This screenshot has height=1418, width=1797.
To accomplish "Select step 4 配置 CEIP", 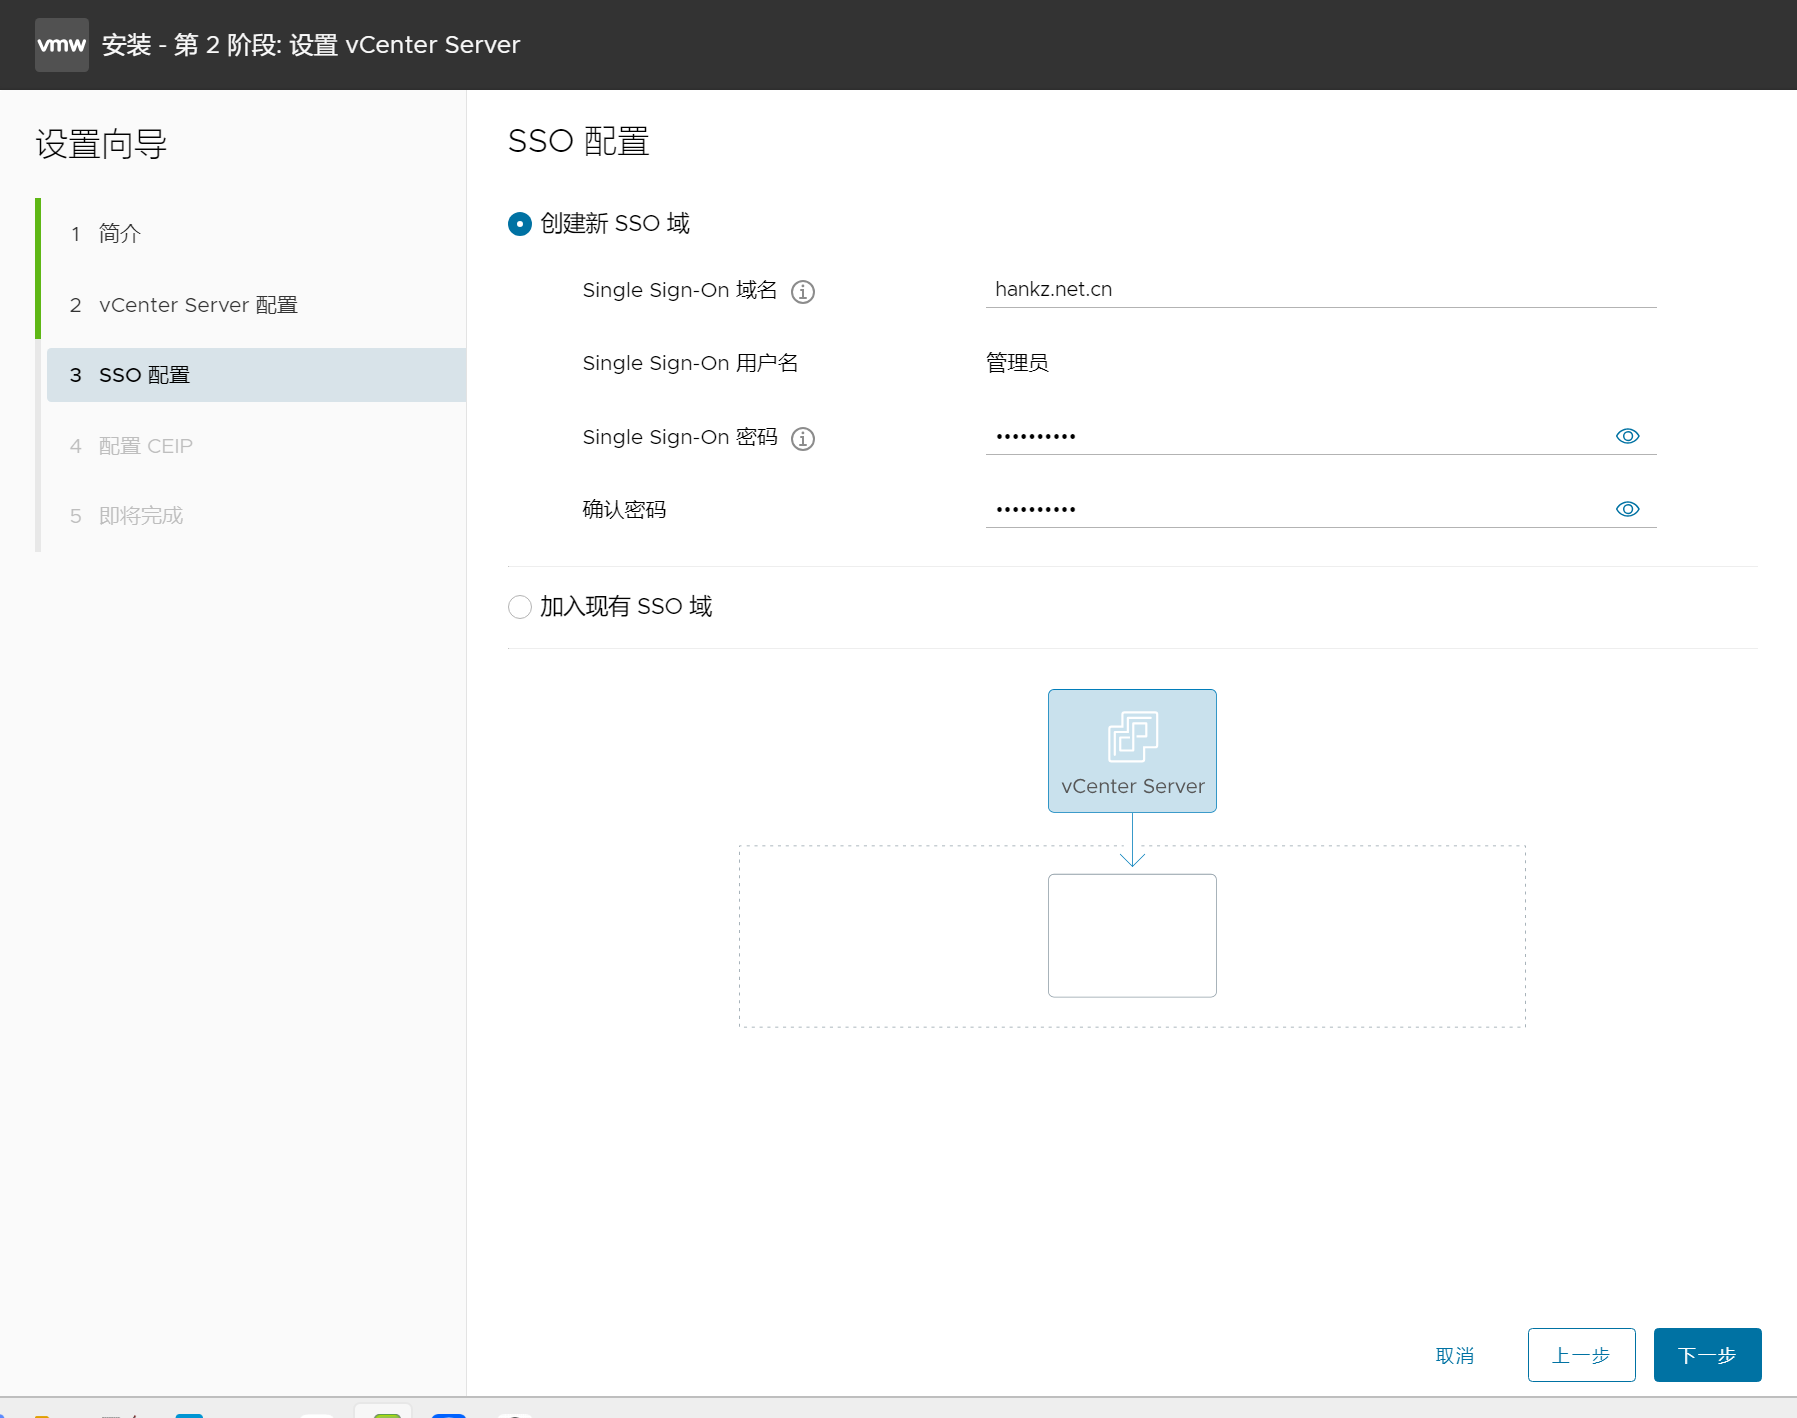I will point(256,446).
